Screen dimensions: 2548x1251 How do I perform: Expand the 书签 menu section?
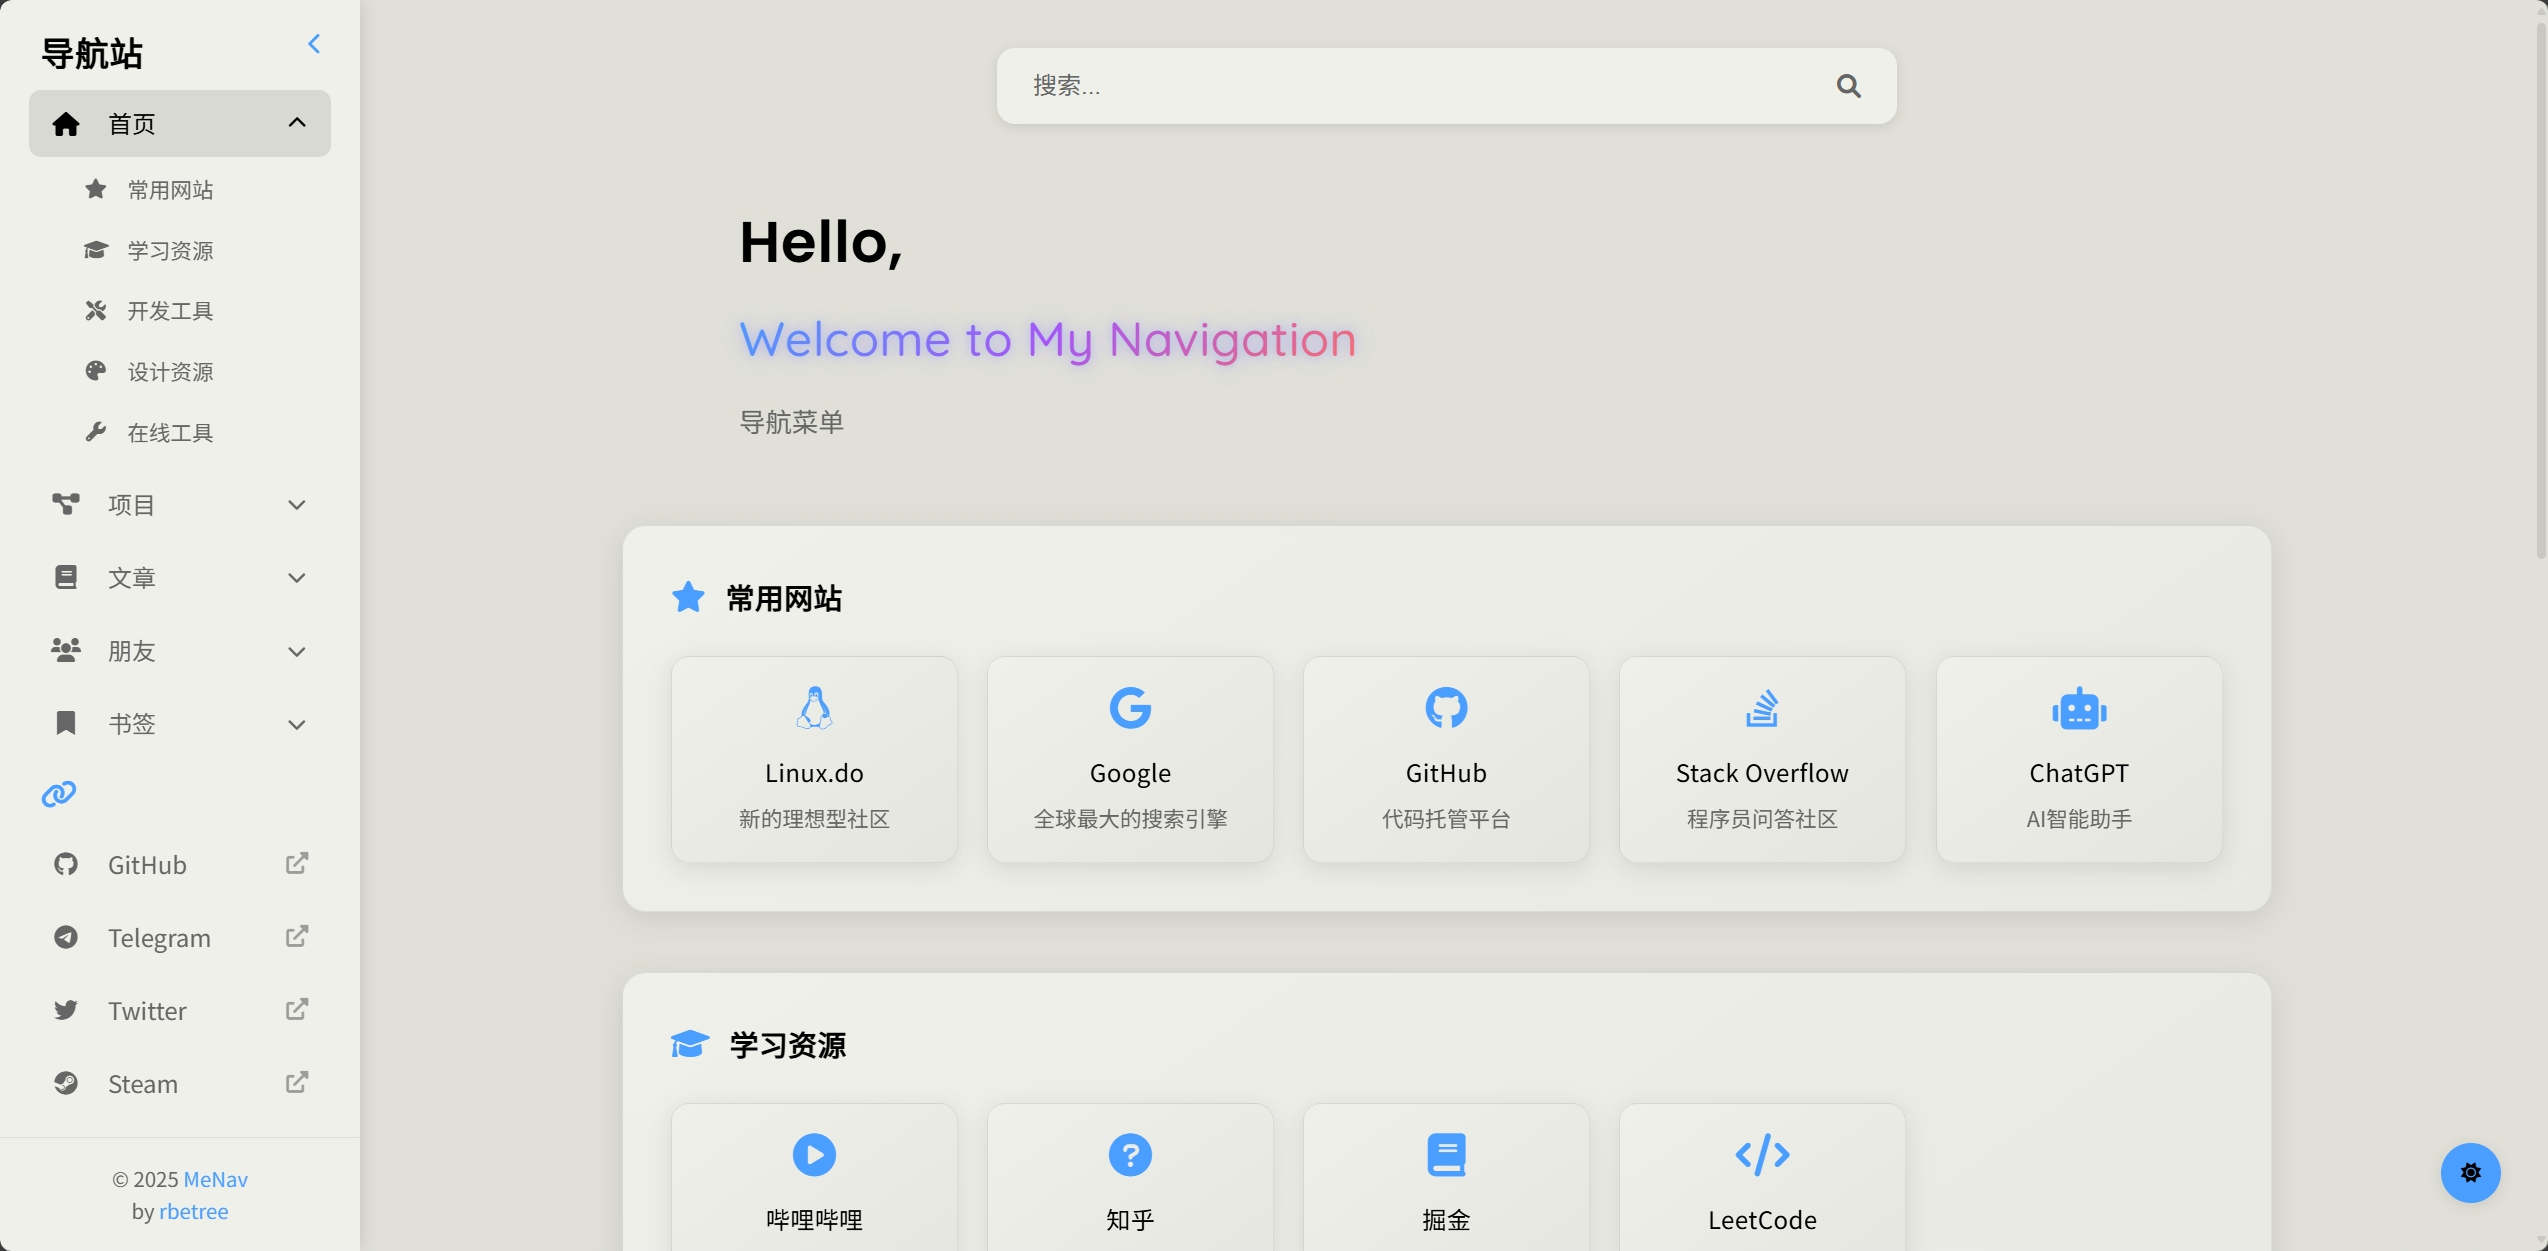(x=297, y=724)
